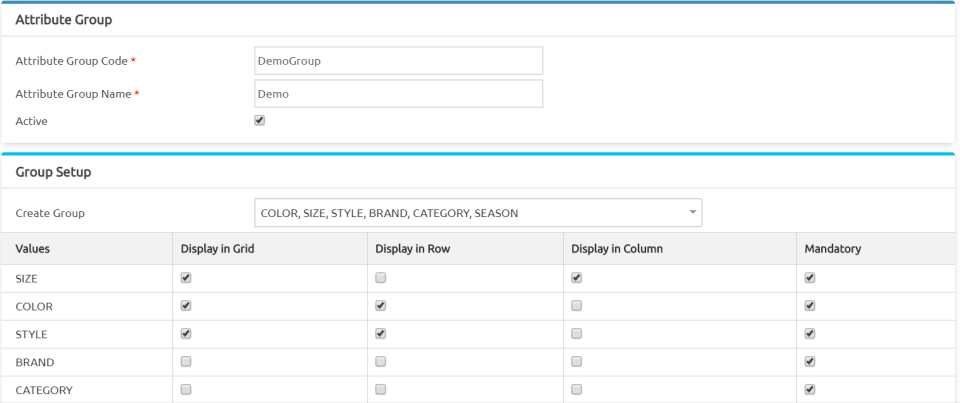The width and height of the screenshot is (960, 403).
Task: Click the Attribute Group Name field
Action: pos(398,94)
